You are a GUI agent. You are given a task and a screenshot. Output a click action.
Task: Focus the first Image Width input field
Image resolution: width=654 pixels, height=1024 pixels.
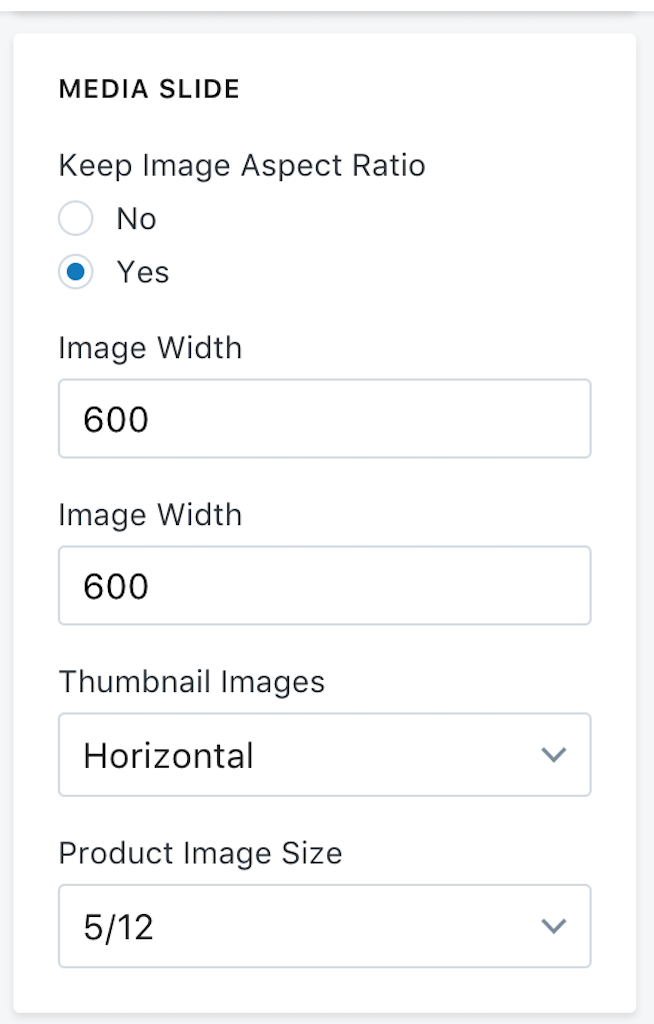(x=324, y=418)
